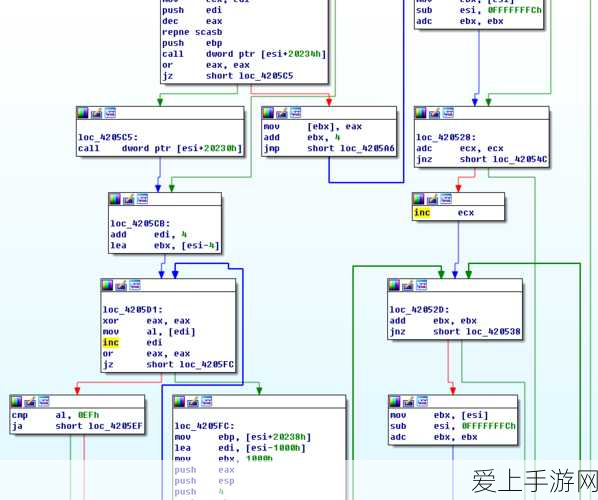The height and width of the screenshot is (500, 598).
Task: Select the 'cmp al, 0EFh' instruction
Action: 56,415
